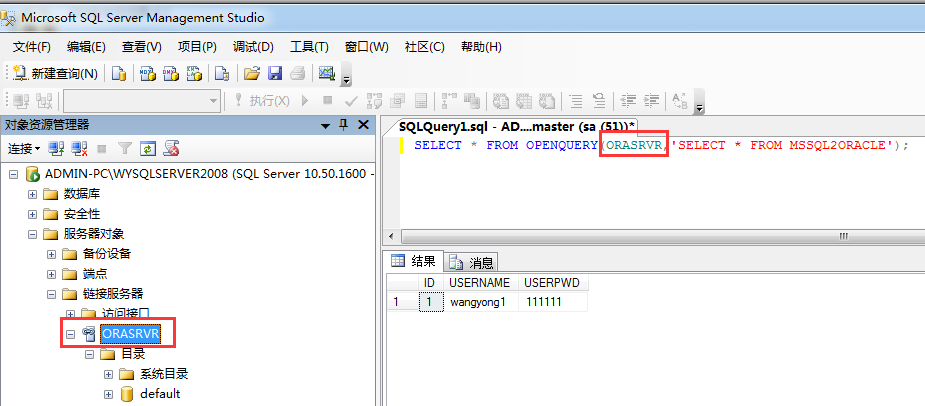Click the Cancel Executing Query stop icon
This screenshot has width=925, height=406.
pos(327,101)
